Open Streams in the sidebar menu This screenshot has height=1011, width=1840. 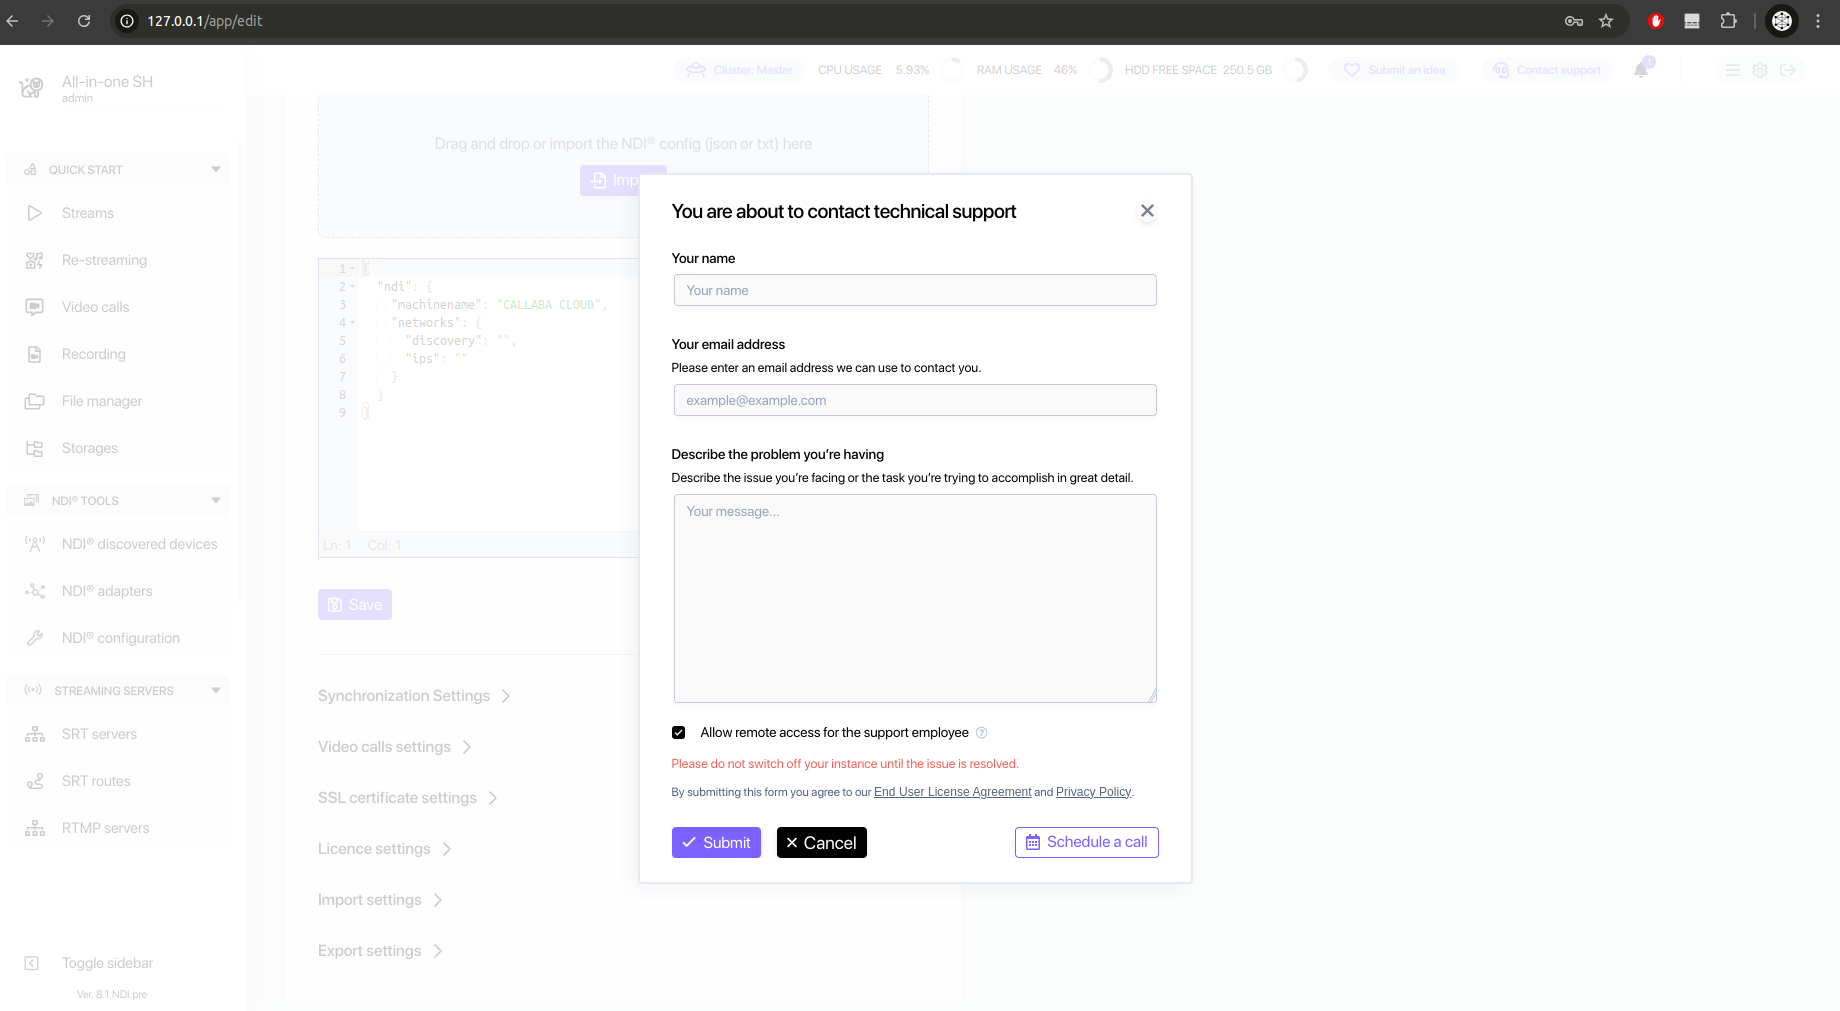[88, 213]
